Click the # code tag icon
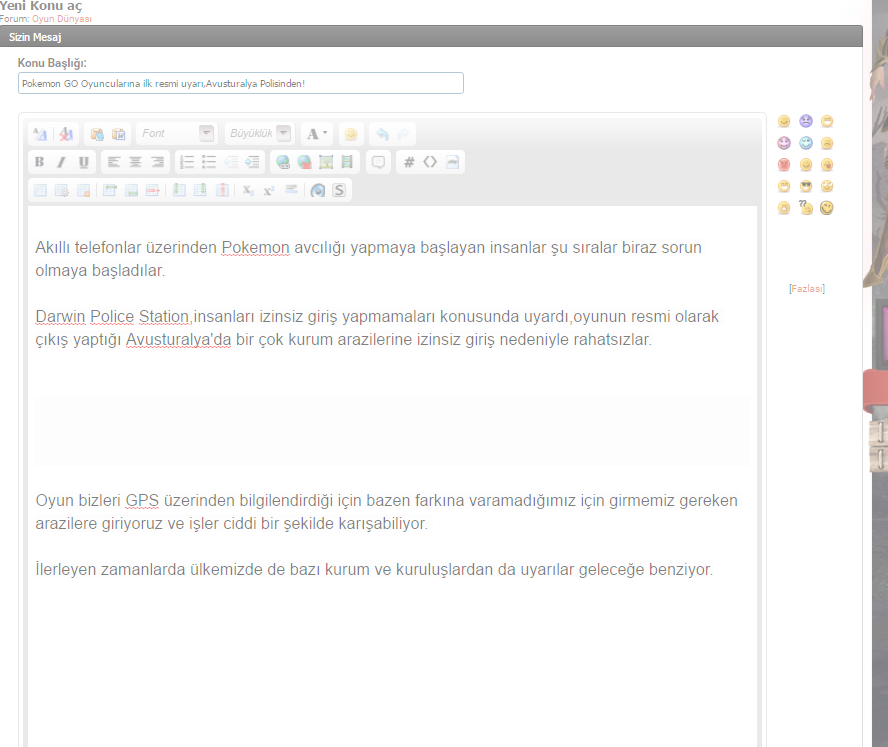 coord(409,162)
